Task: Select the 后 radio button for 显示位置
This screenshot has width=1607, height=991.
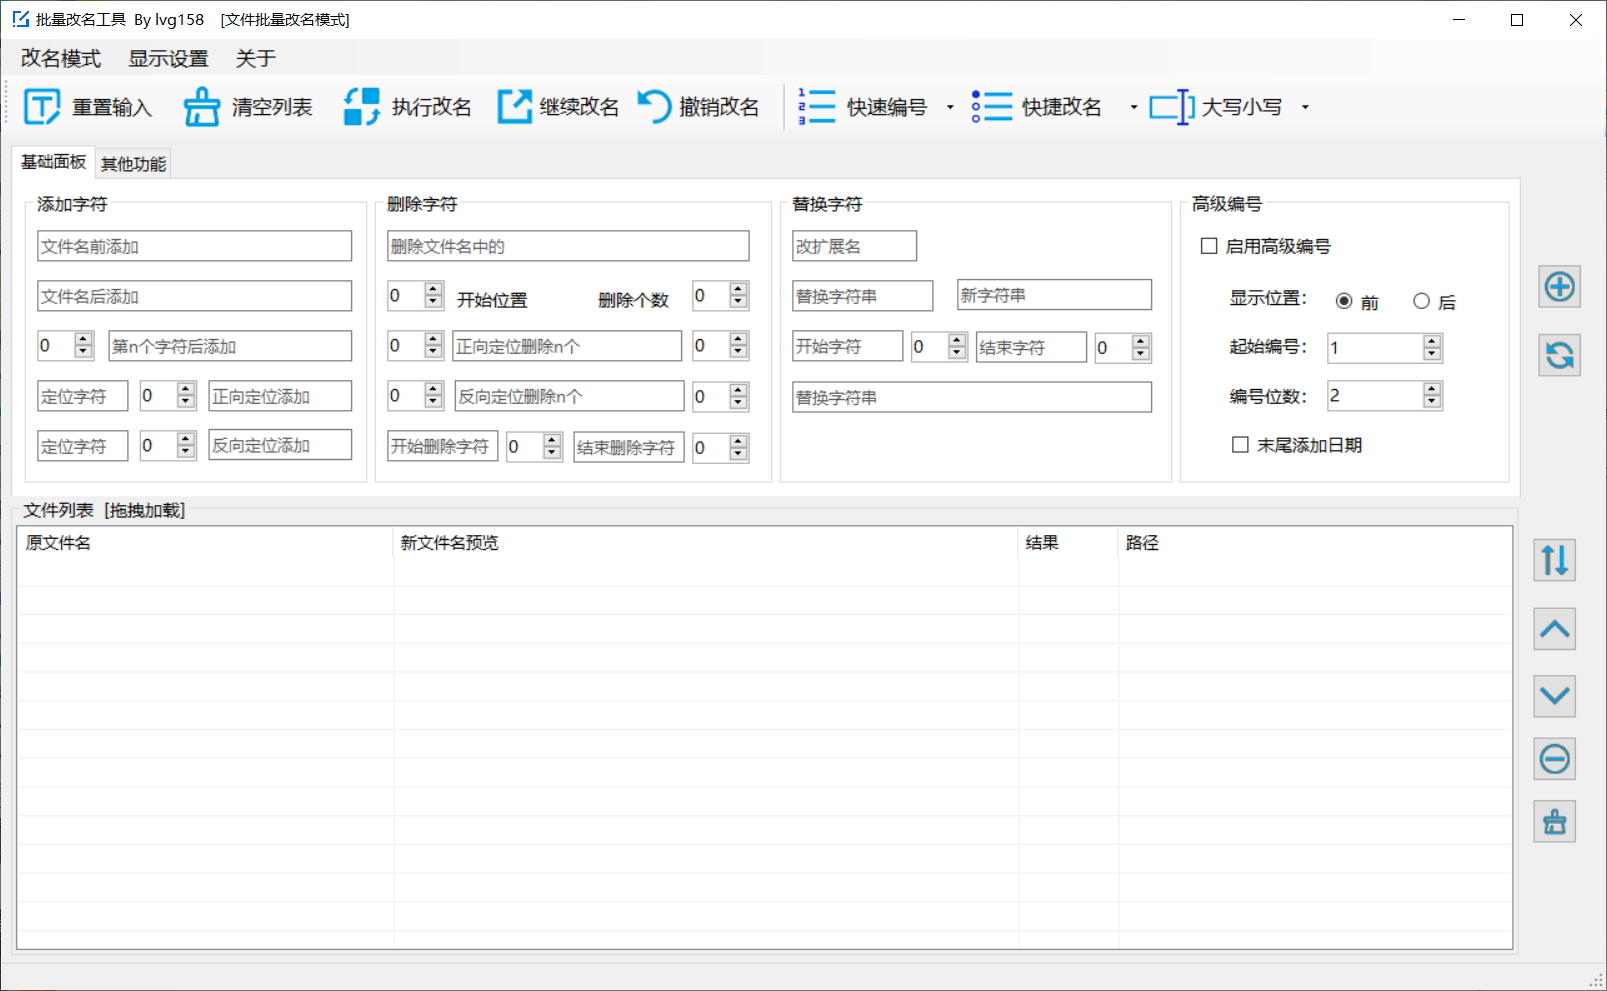Action: point(1421,300)
